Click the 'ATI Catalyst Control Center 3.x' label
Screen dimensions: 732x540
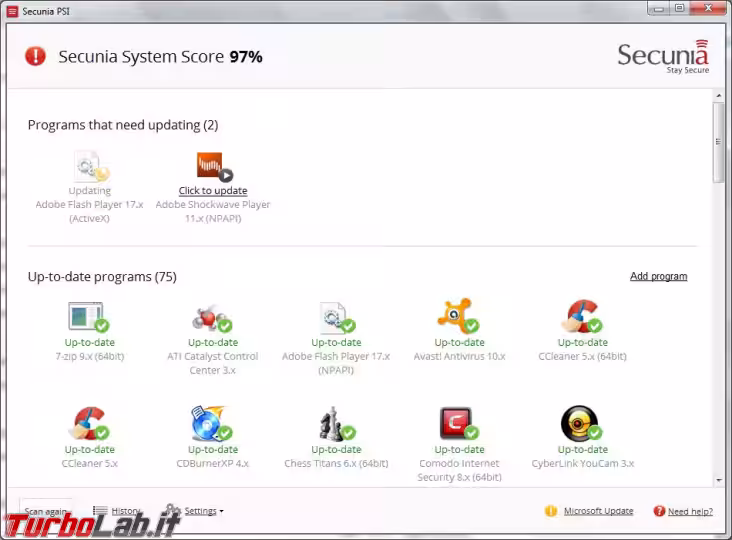point(212,363)
